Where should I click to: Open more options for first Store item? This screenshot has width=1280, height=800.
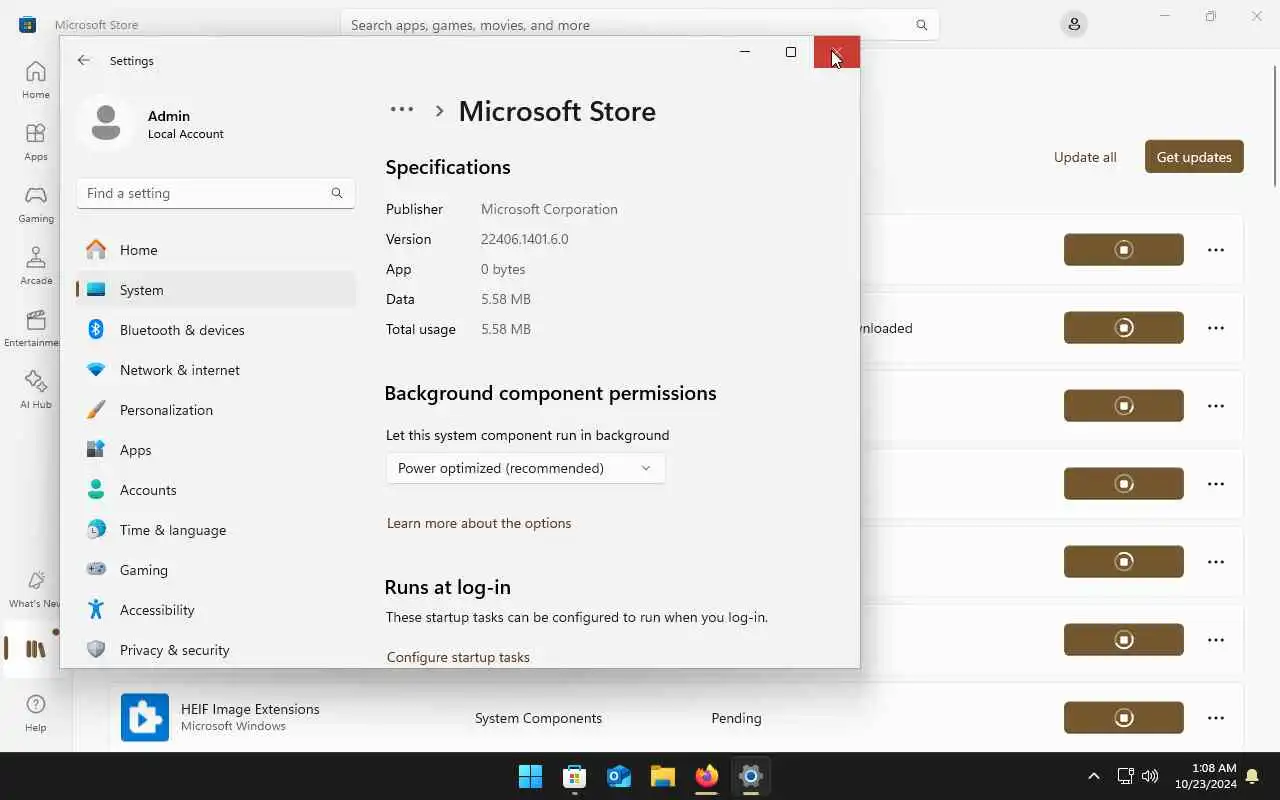(x=1216, y=250)
